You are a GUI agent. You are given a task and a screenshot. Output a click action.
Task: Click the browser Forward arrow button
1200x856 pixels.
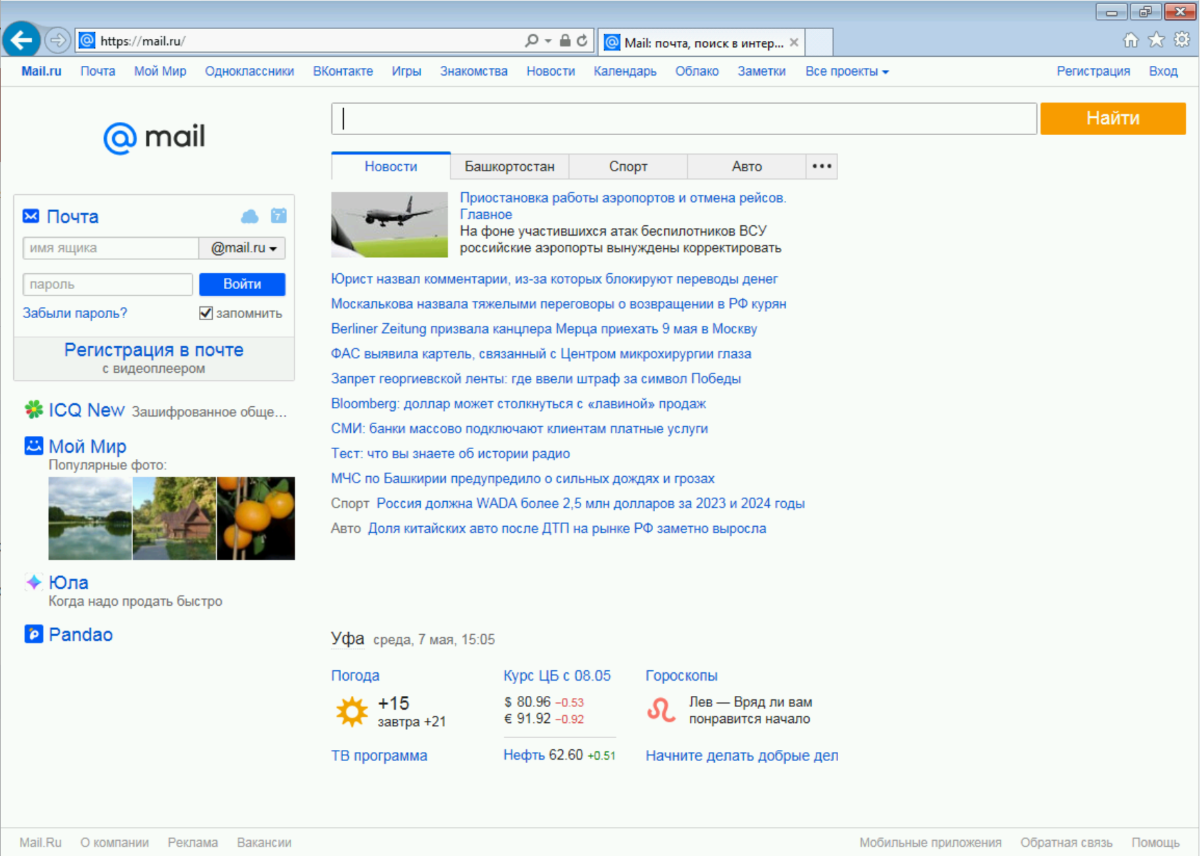[x=57, y=41]
